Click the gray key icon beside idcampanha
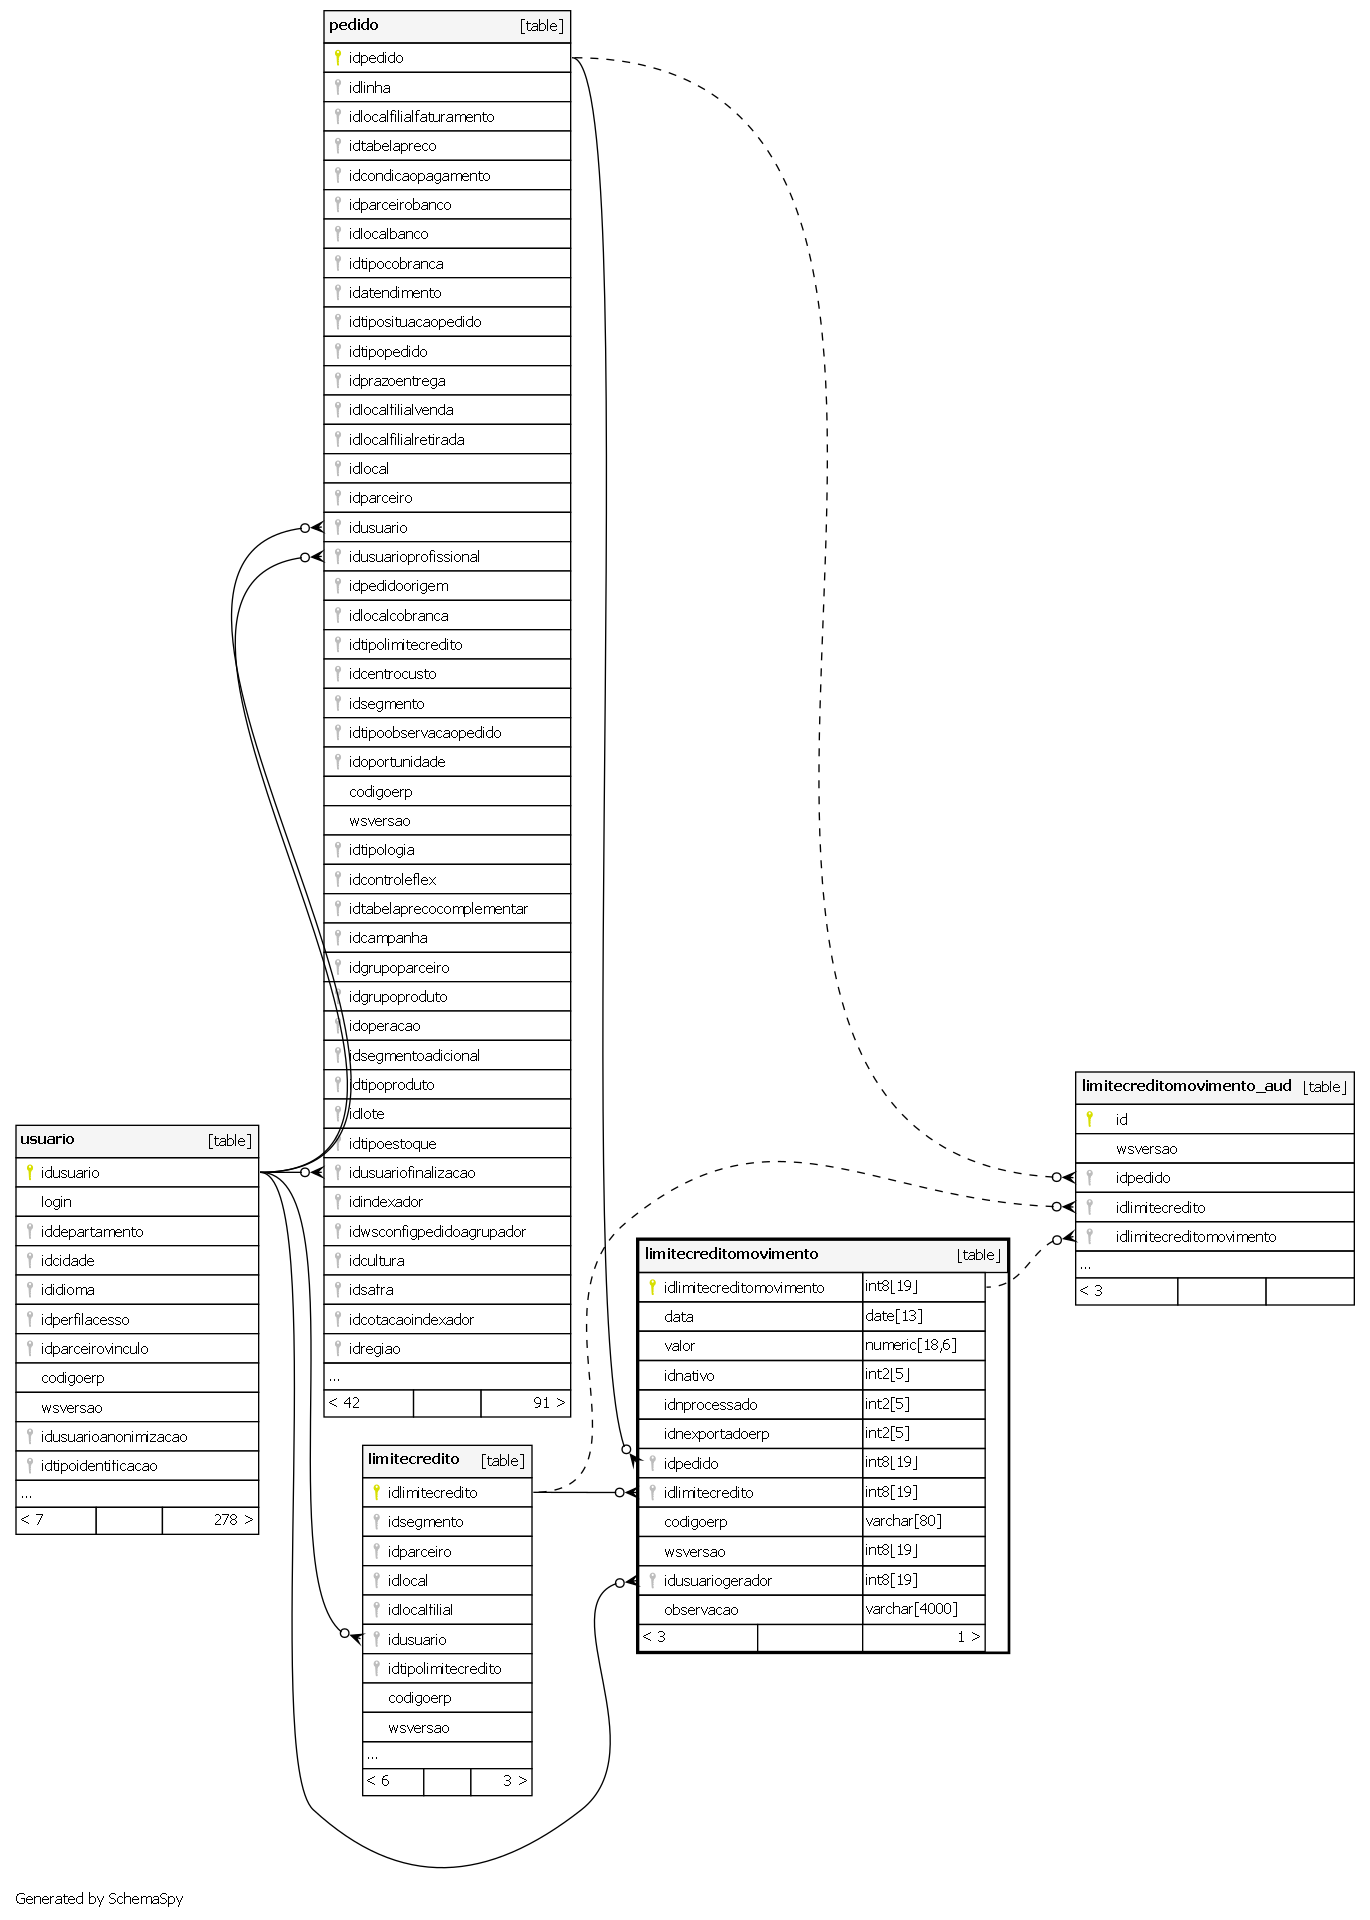Screen dimensions: 1370x1920 338,937
